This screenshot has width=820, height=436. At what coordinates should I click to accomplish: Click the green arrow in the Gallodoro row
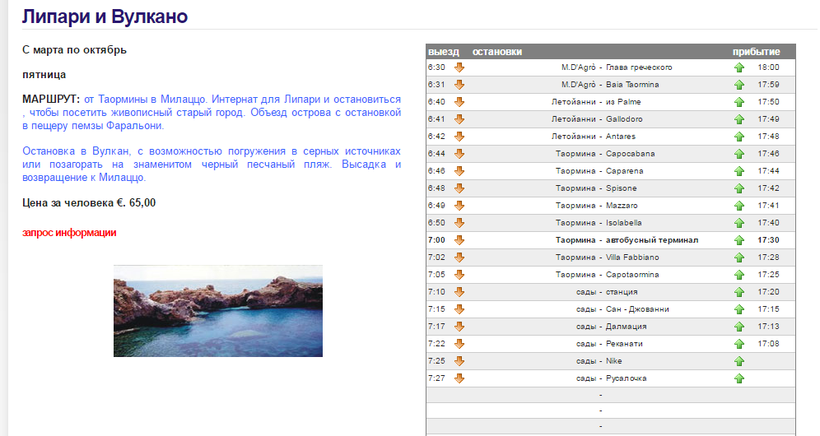(x=739, y=119)
